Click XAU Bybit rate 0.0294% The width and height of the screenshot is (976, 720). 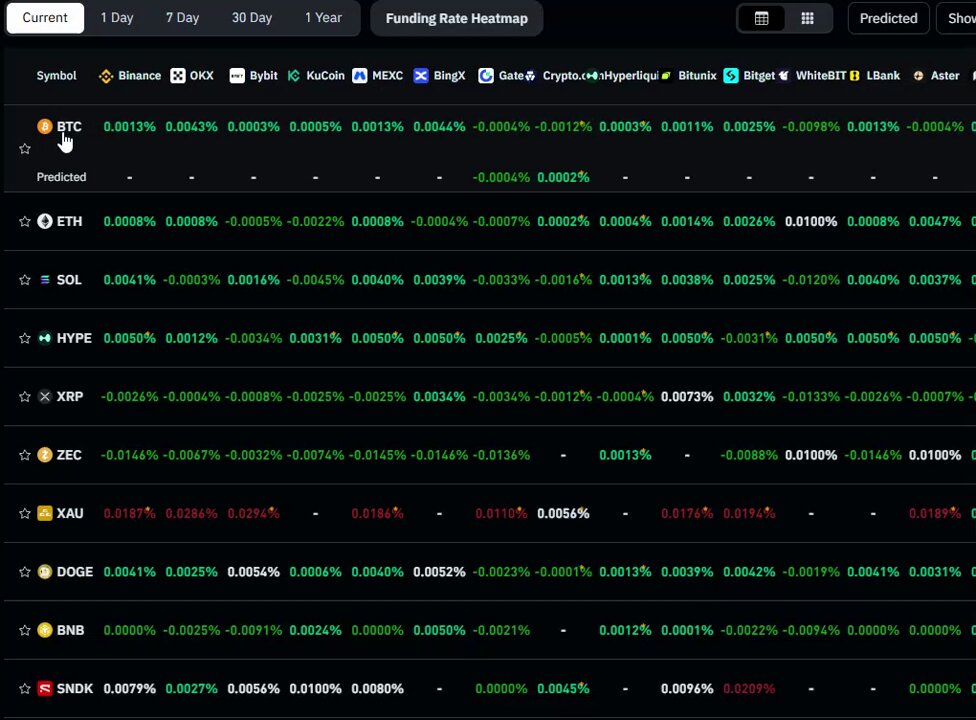pyautogui.click(x=253, y=513)
